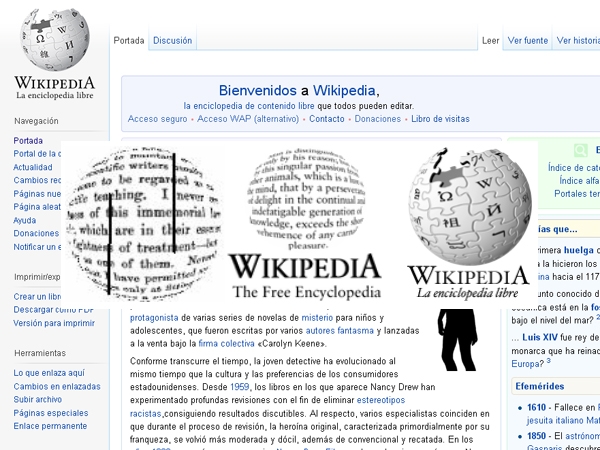Click the Efemérides section heading
The height and width of the screenshot is (450, 600).
click(540, 386)
